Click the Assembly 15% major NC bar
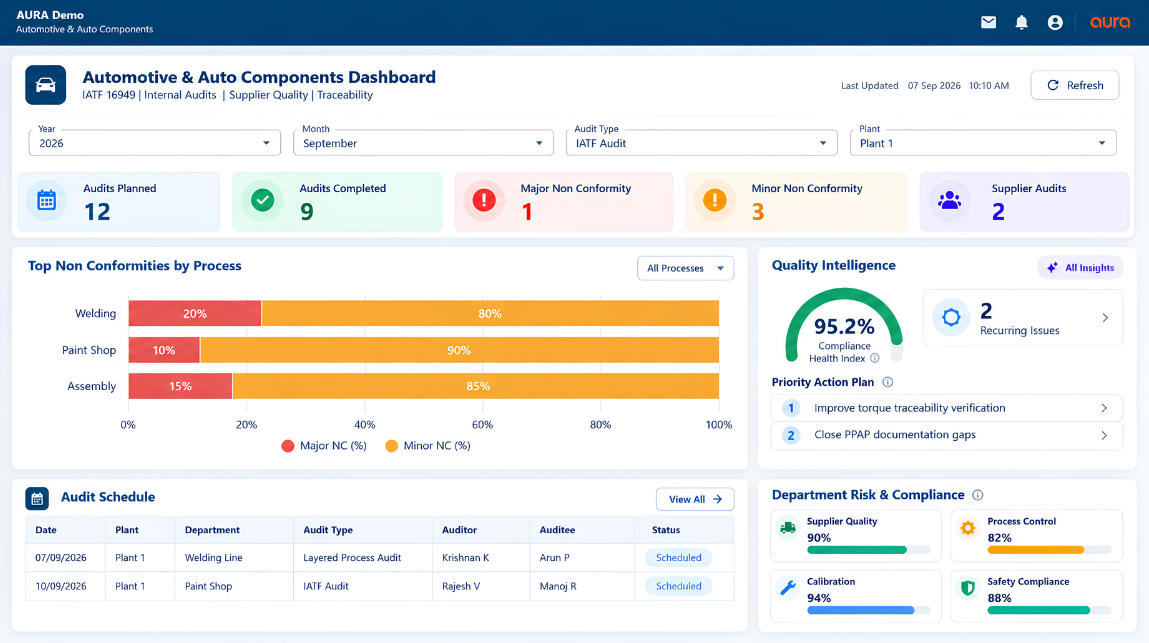 (x=180, y=386)
